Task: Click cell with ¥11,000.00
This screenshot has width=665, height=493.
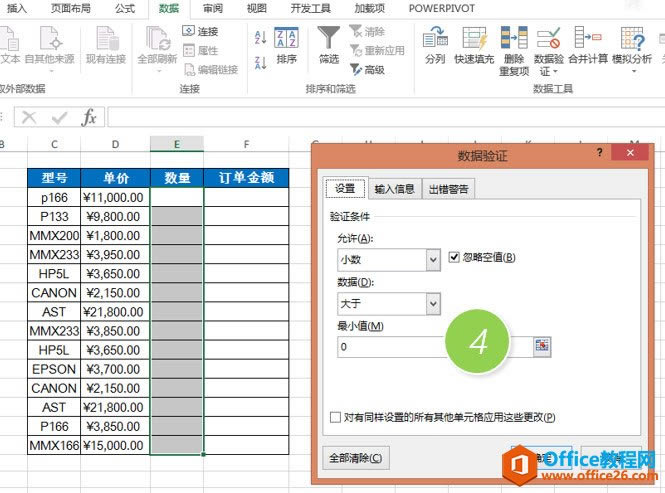Action: tap(115, 197)
